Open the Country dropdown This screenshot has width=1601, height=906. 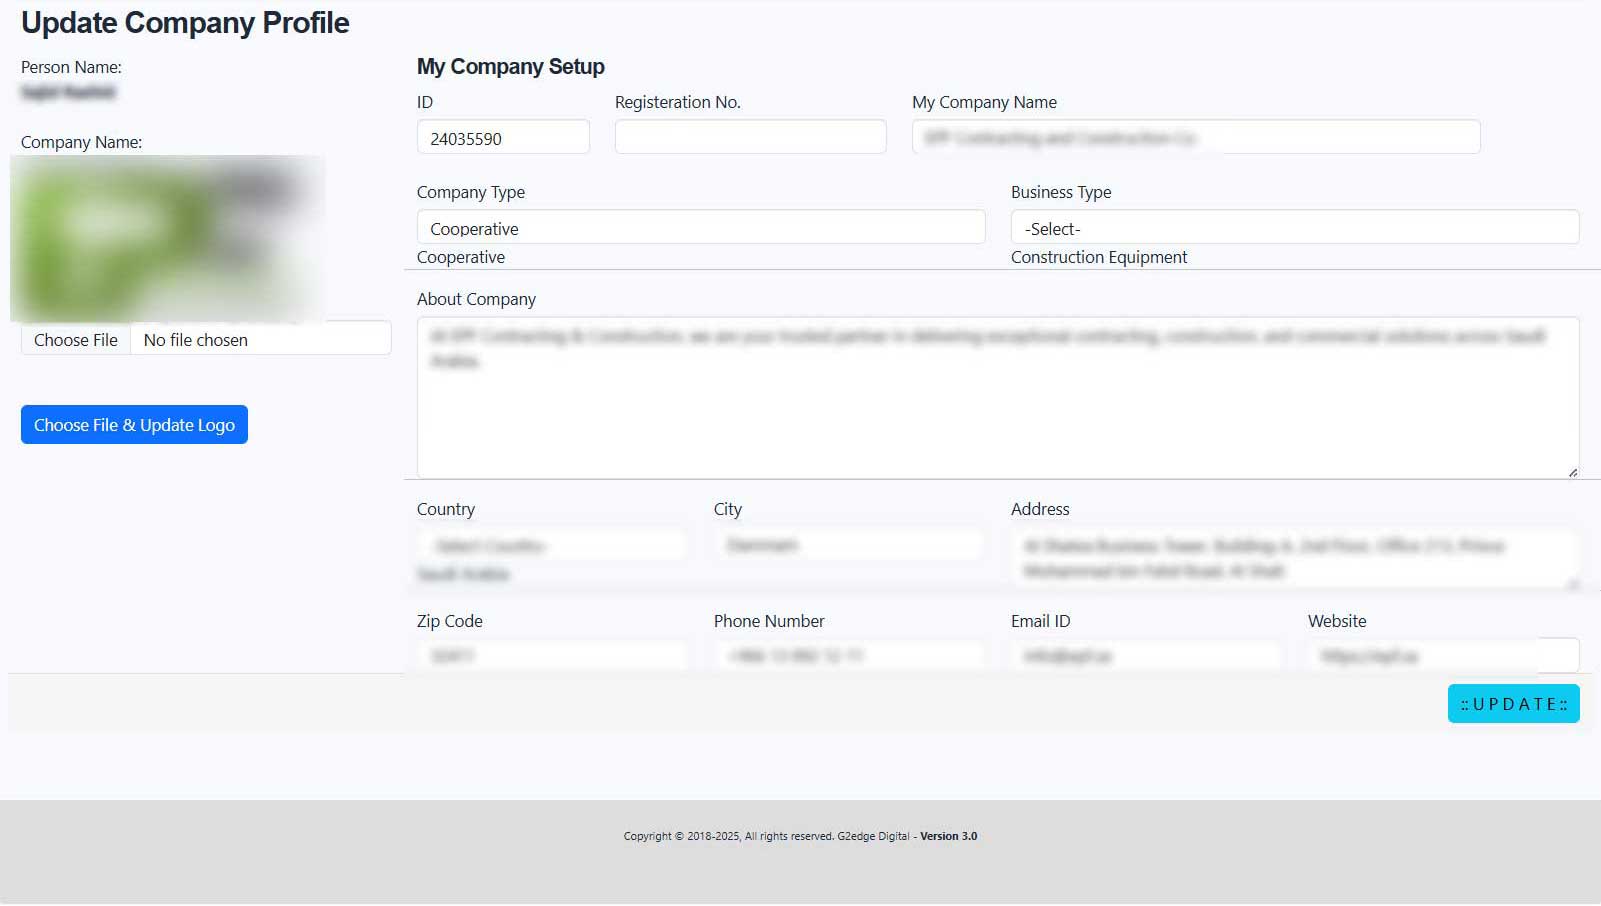coord(552,545)
